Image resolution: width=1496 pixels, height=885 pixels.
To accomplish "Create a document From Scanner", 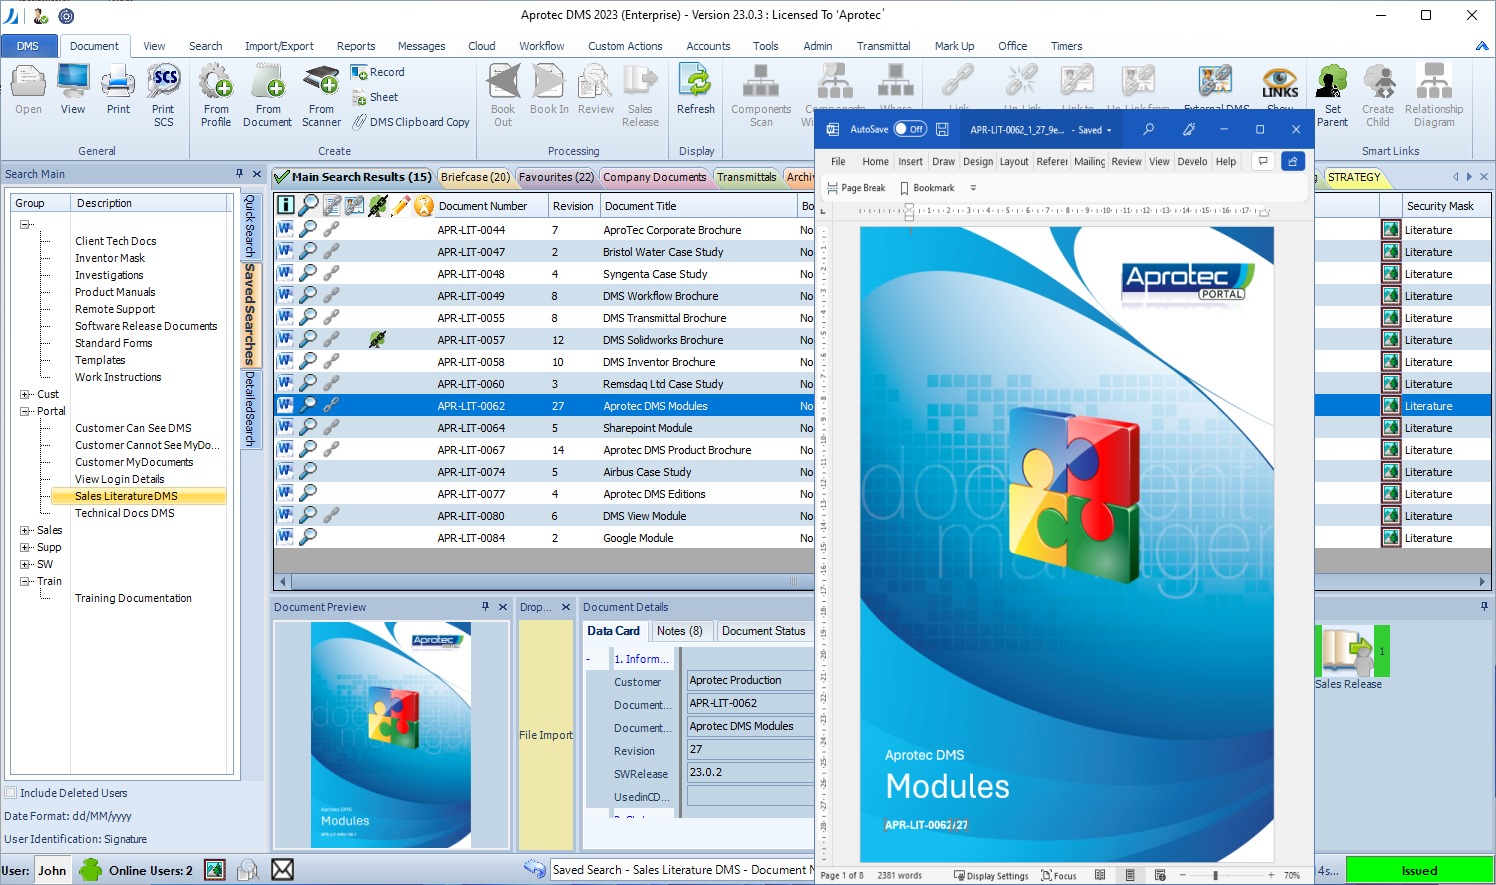I will pyautogui.click(x=321, y=95).
